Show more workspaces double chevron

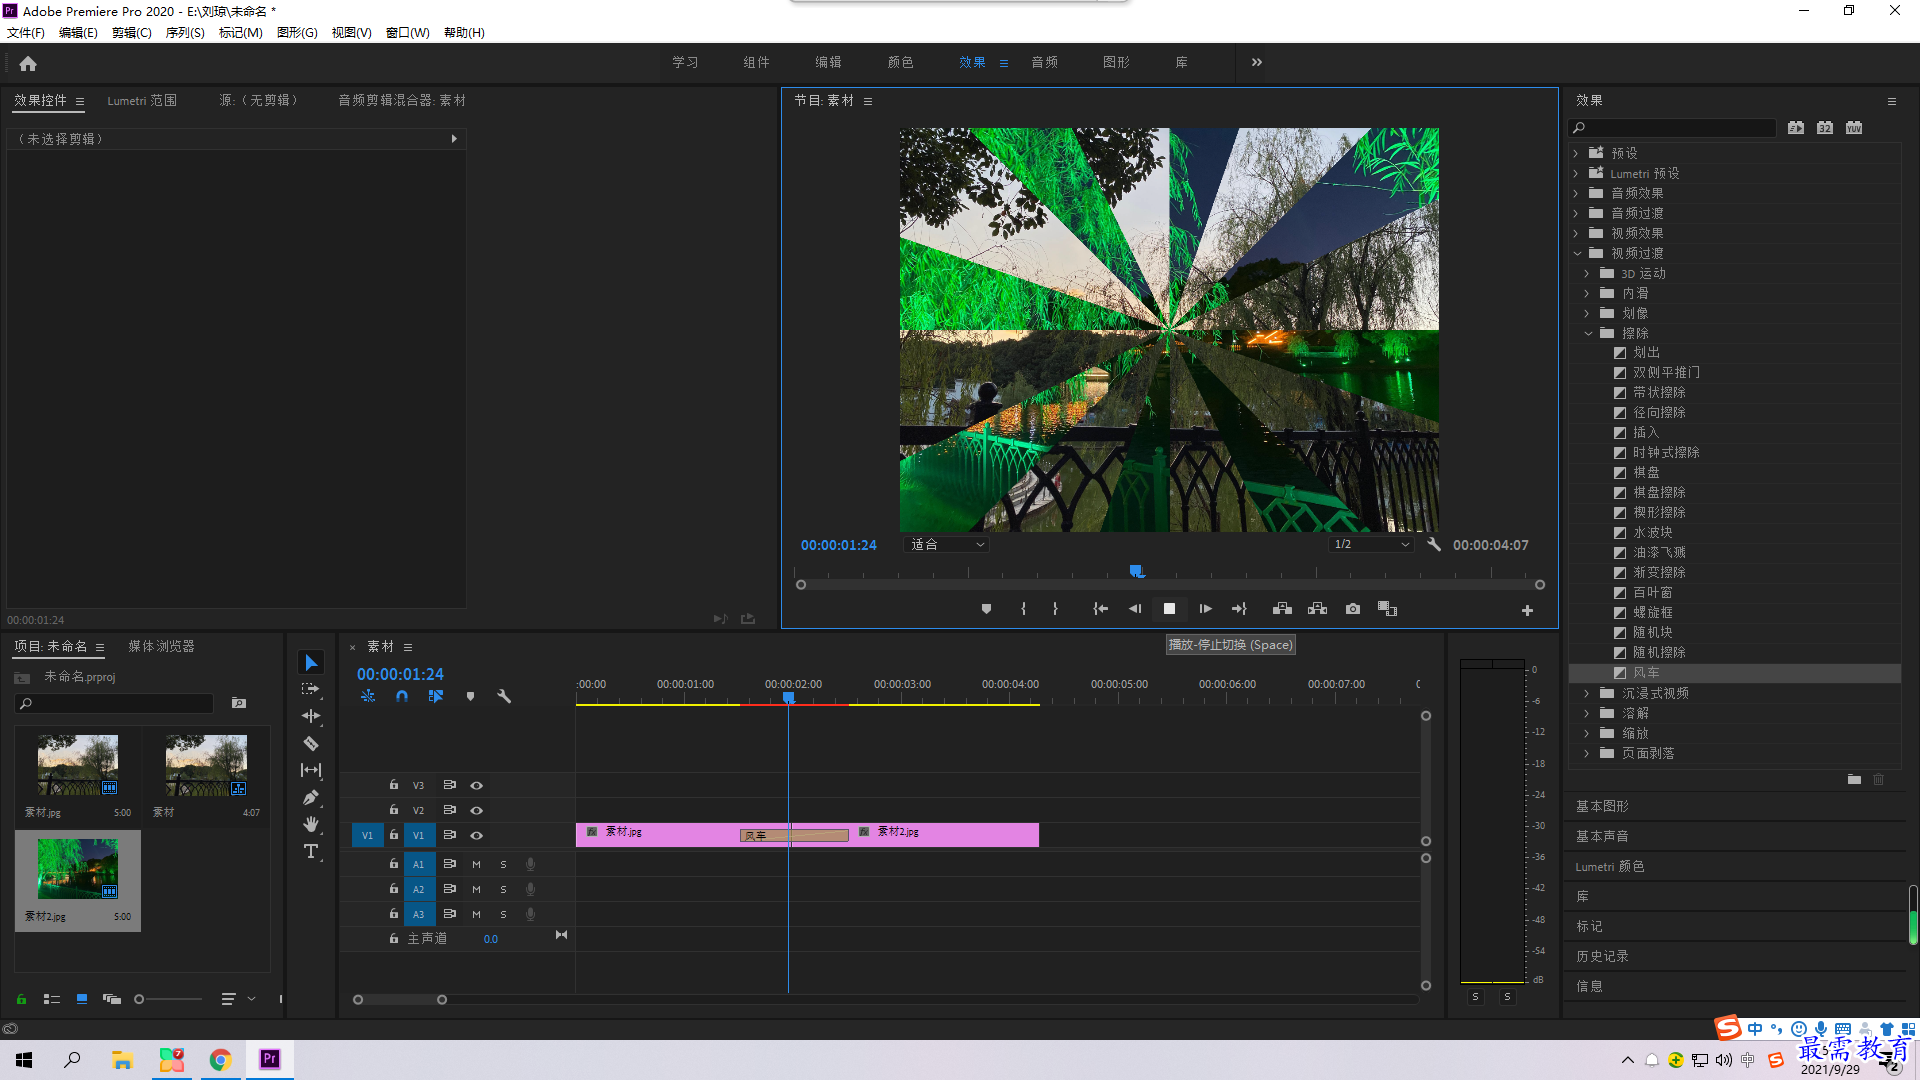tap(1257, 62)
